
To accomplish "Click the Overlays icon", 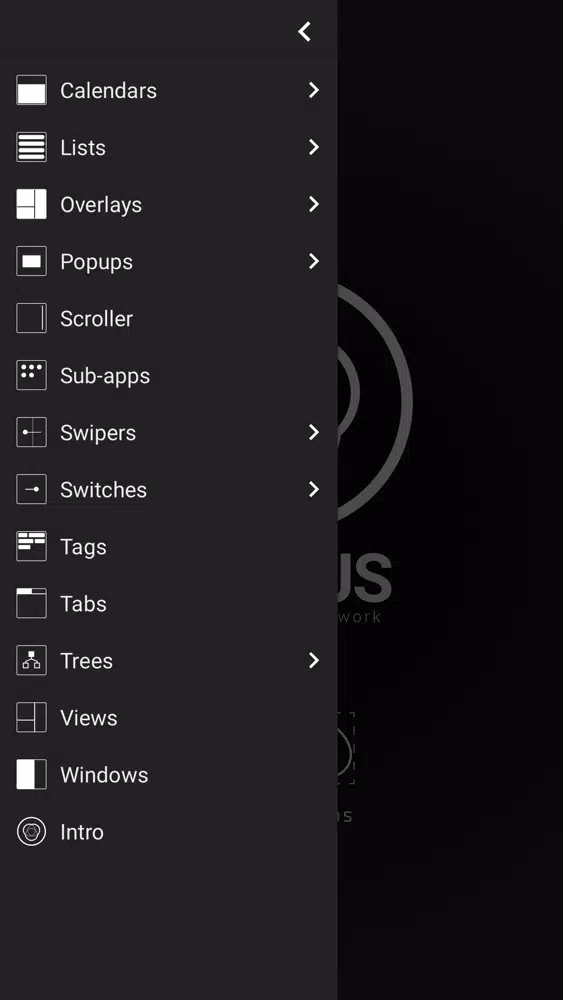I will click(x=31, y=205).
